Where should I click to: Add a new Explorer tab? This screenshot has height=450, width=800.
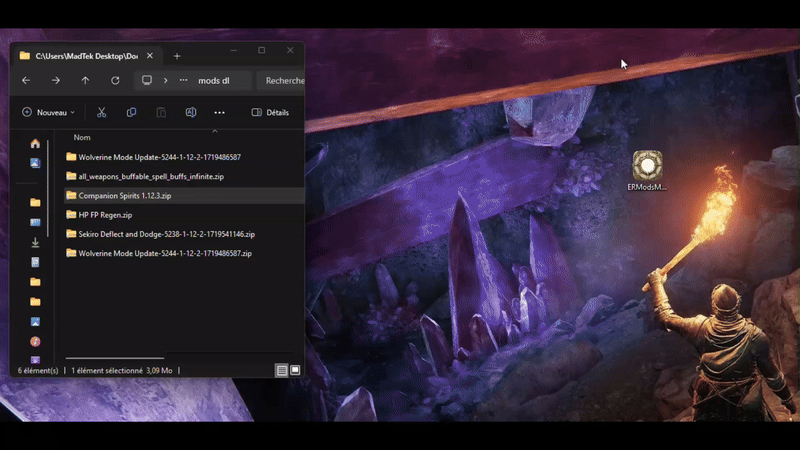[x=177, y=56]
